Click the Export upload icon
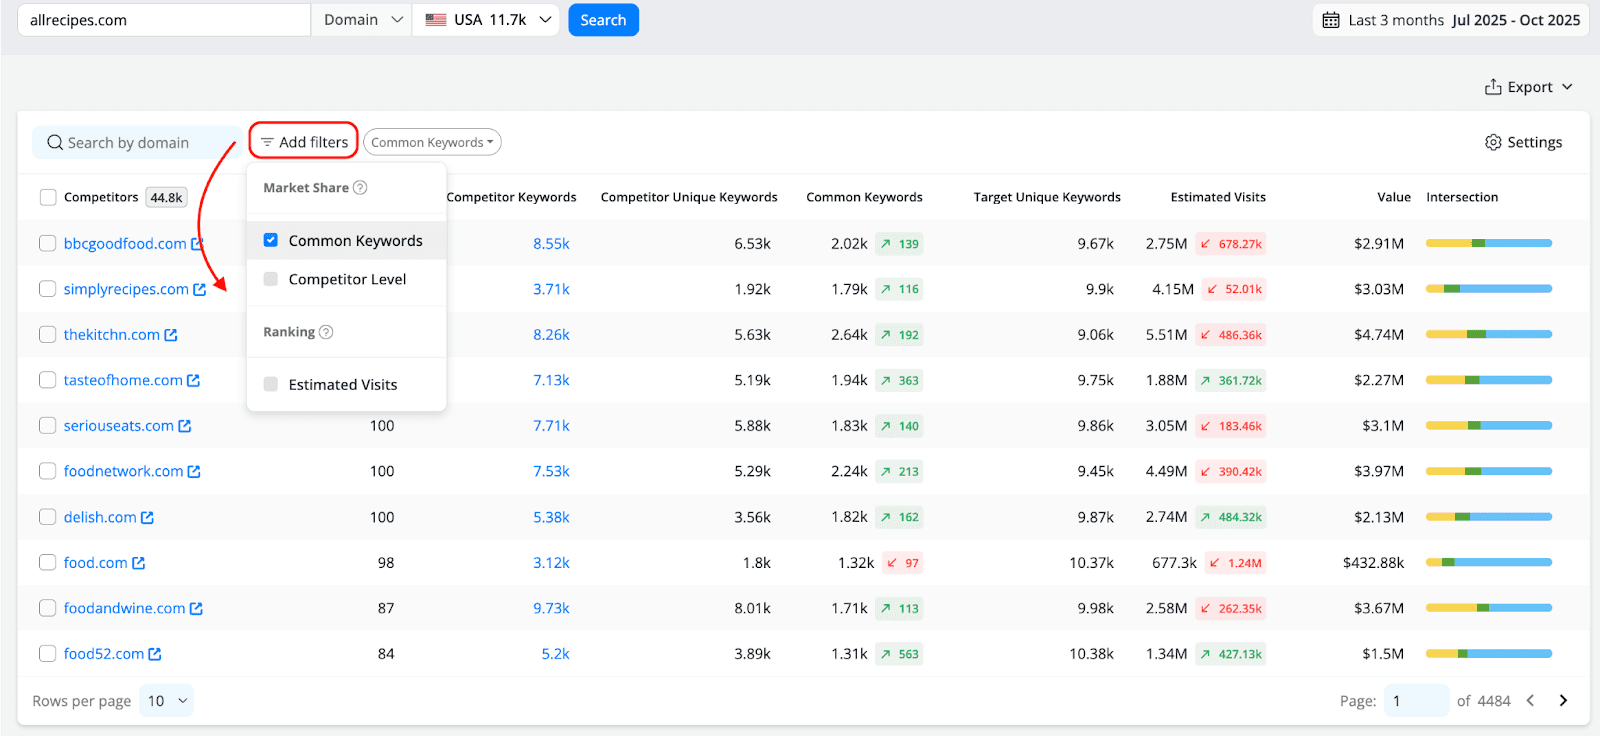 [x=1493, y=87]
